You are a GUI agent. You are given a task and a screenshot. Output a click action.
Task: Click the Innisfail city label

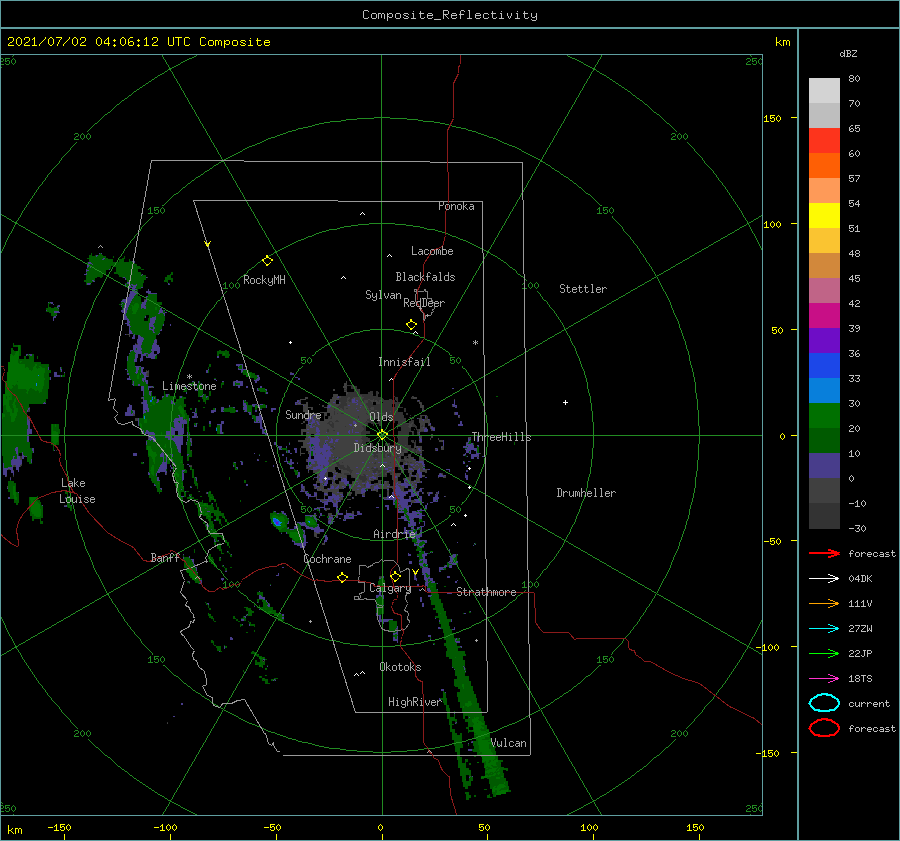(404, 362)
